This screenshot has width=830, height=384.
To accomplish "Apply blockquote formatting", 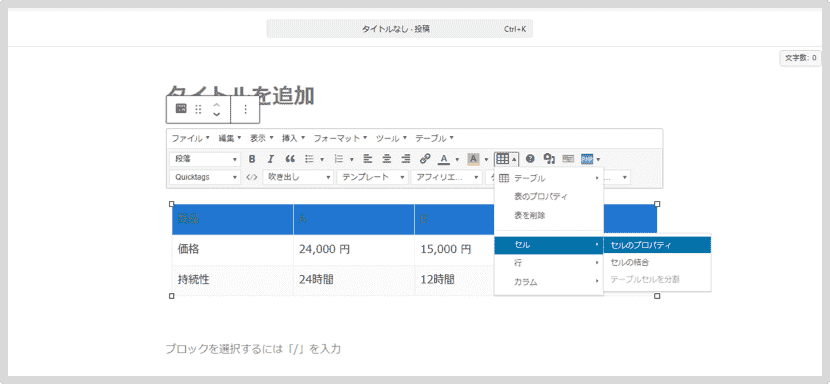I will 290,159.
